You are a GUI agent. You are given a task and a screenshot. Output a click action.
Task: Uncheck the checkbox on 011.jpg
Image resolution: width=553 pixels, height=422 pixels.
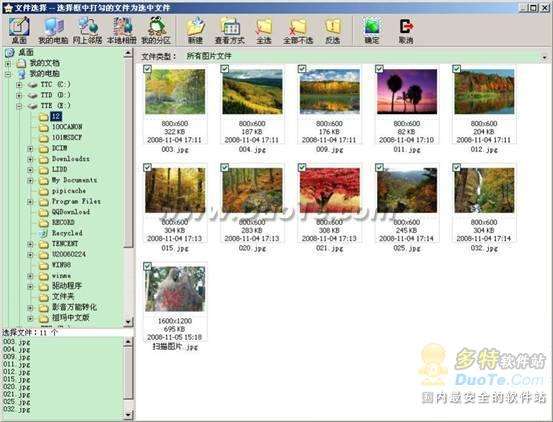point(379,69)
